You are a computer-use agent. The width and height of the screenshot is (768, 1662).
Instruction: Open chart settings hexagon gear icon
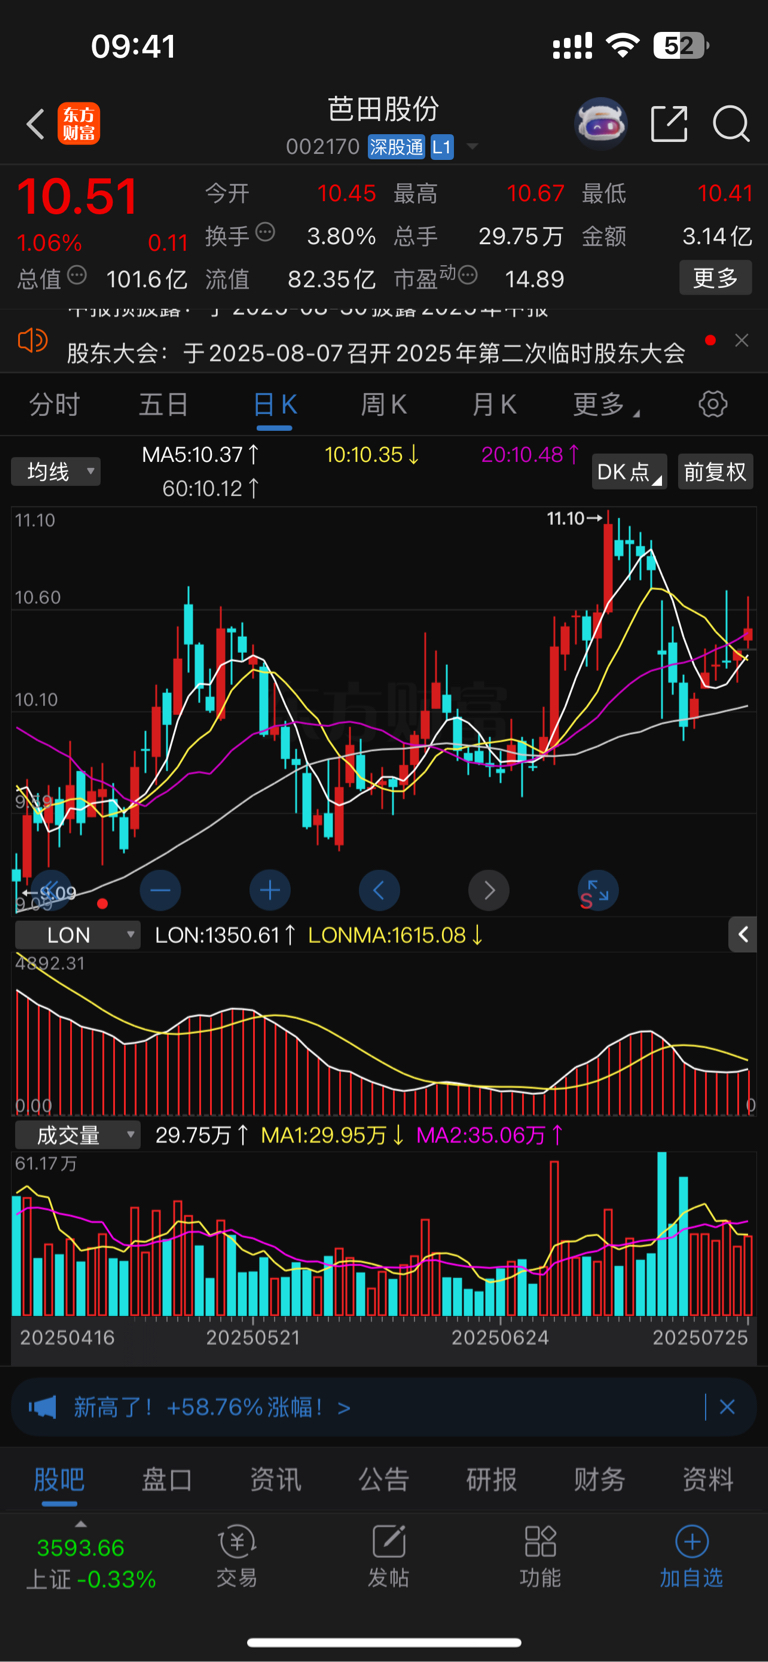[x=713, y=404]
